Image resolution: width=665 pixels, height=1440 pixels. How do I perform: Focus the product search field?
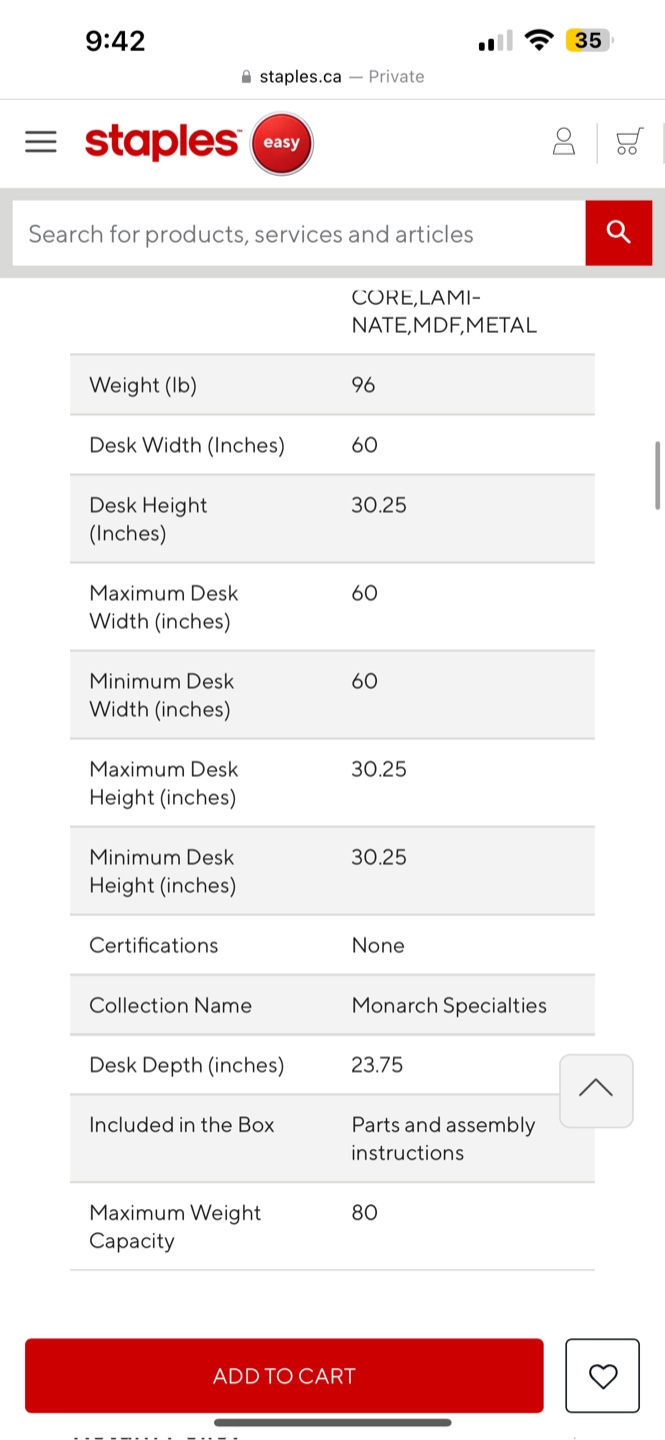(299, 233)
